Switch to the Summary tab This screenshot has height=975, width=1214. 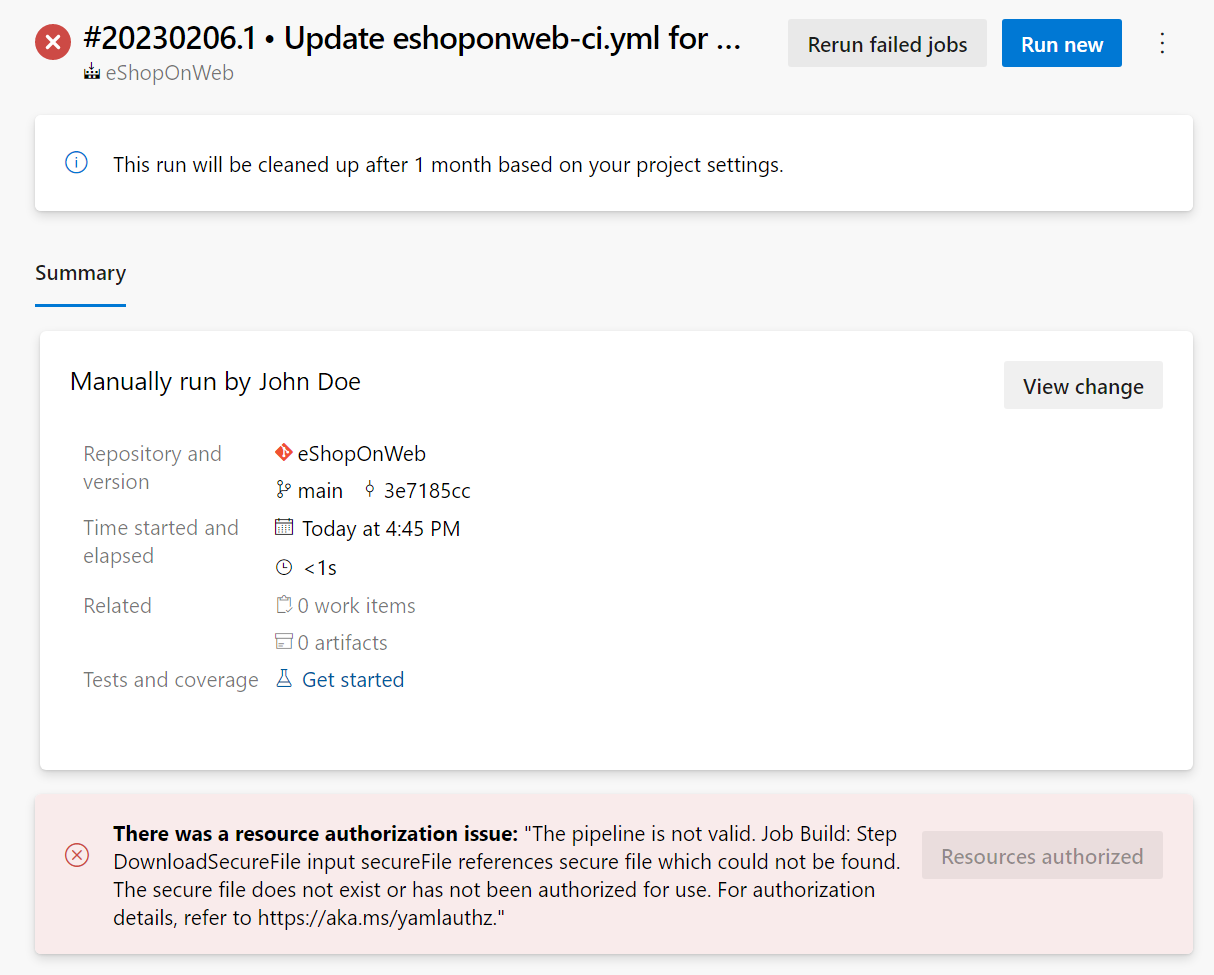tap(80, 272)
